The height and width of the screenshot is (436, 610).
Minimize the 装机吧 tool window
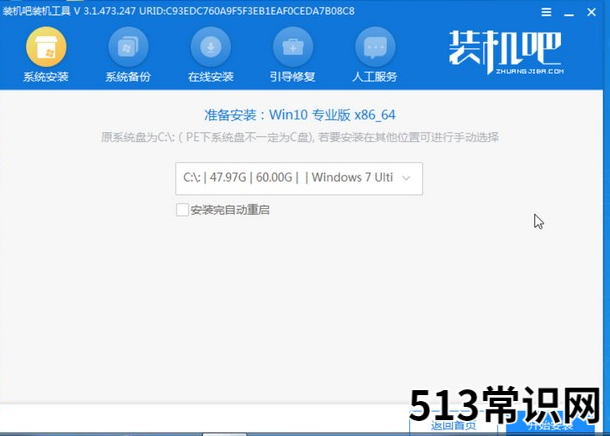pos(569,13)
